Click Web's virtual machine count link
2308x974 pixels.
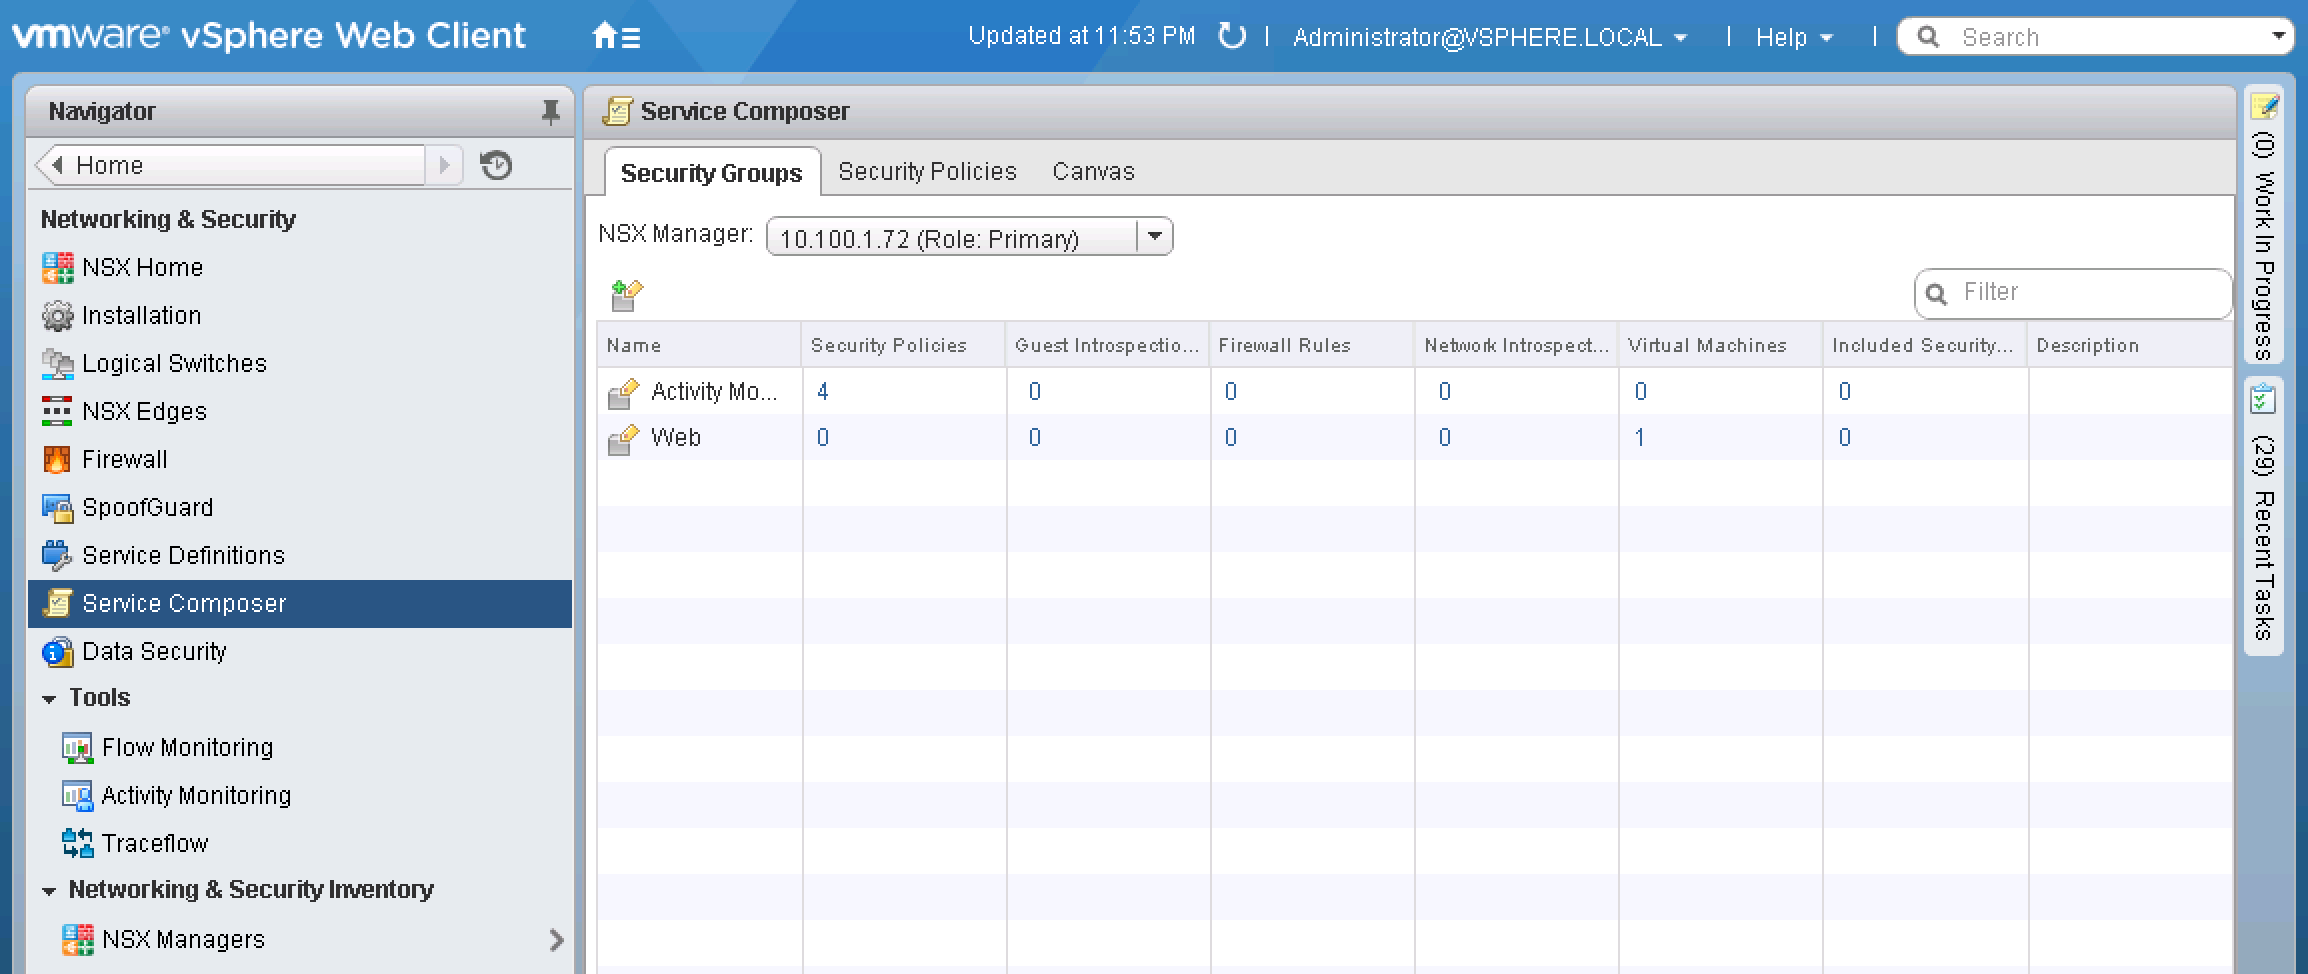click(x=1639, y=437)
